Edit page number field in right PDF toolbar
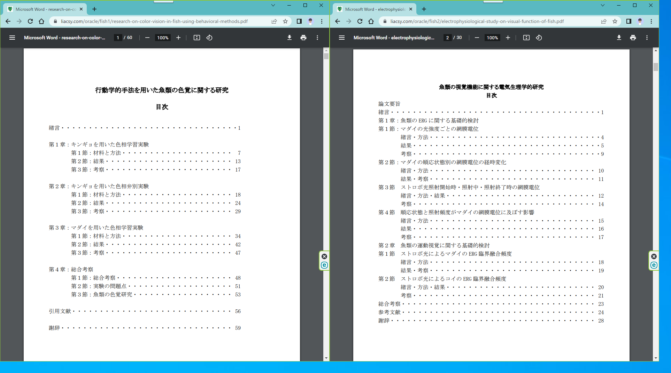This screenshot has width=671, height=373. [x=447, y=38]
